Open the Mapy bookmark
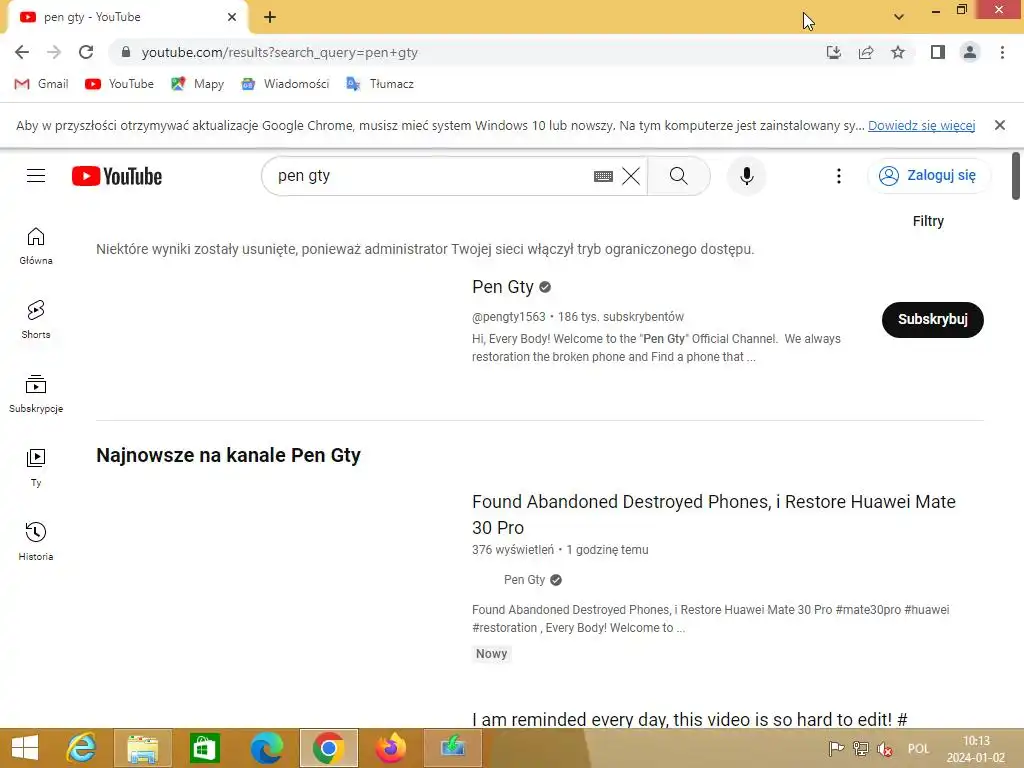 point(197,84)
